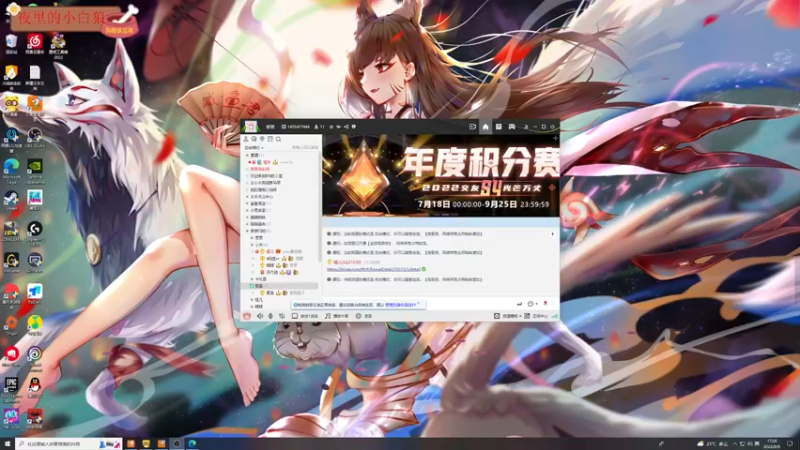Open the Epic Games Launcher desktop shortcut
The height and width of the screenshot is (450, 800).
click(11, 388)
